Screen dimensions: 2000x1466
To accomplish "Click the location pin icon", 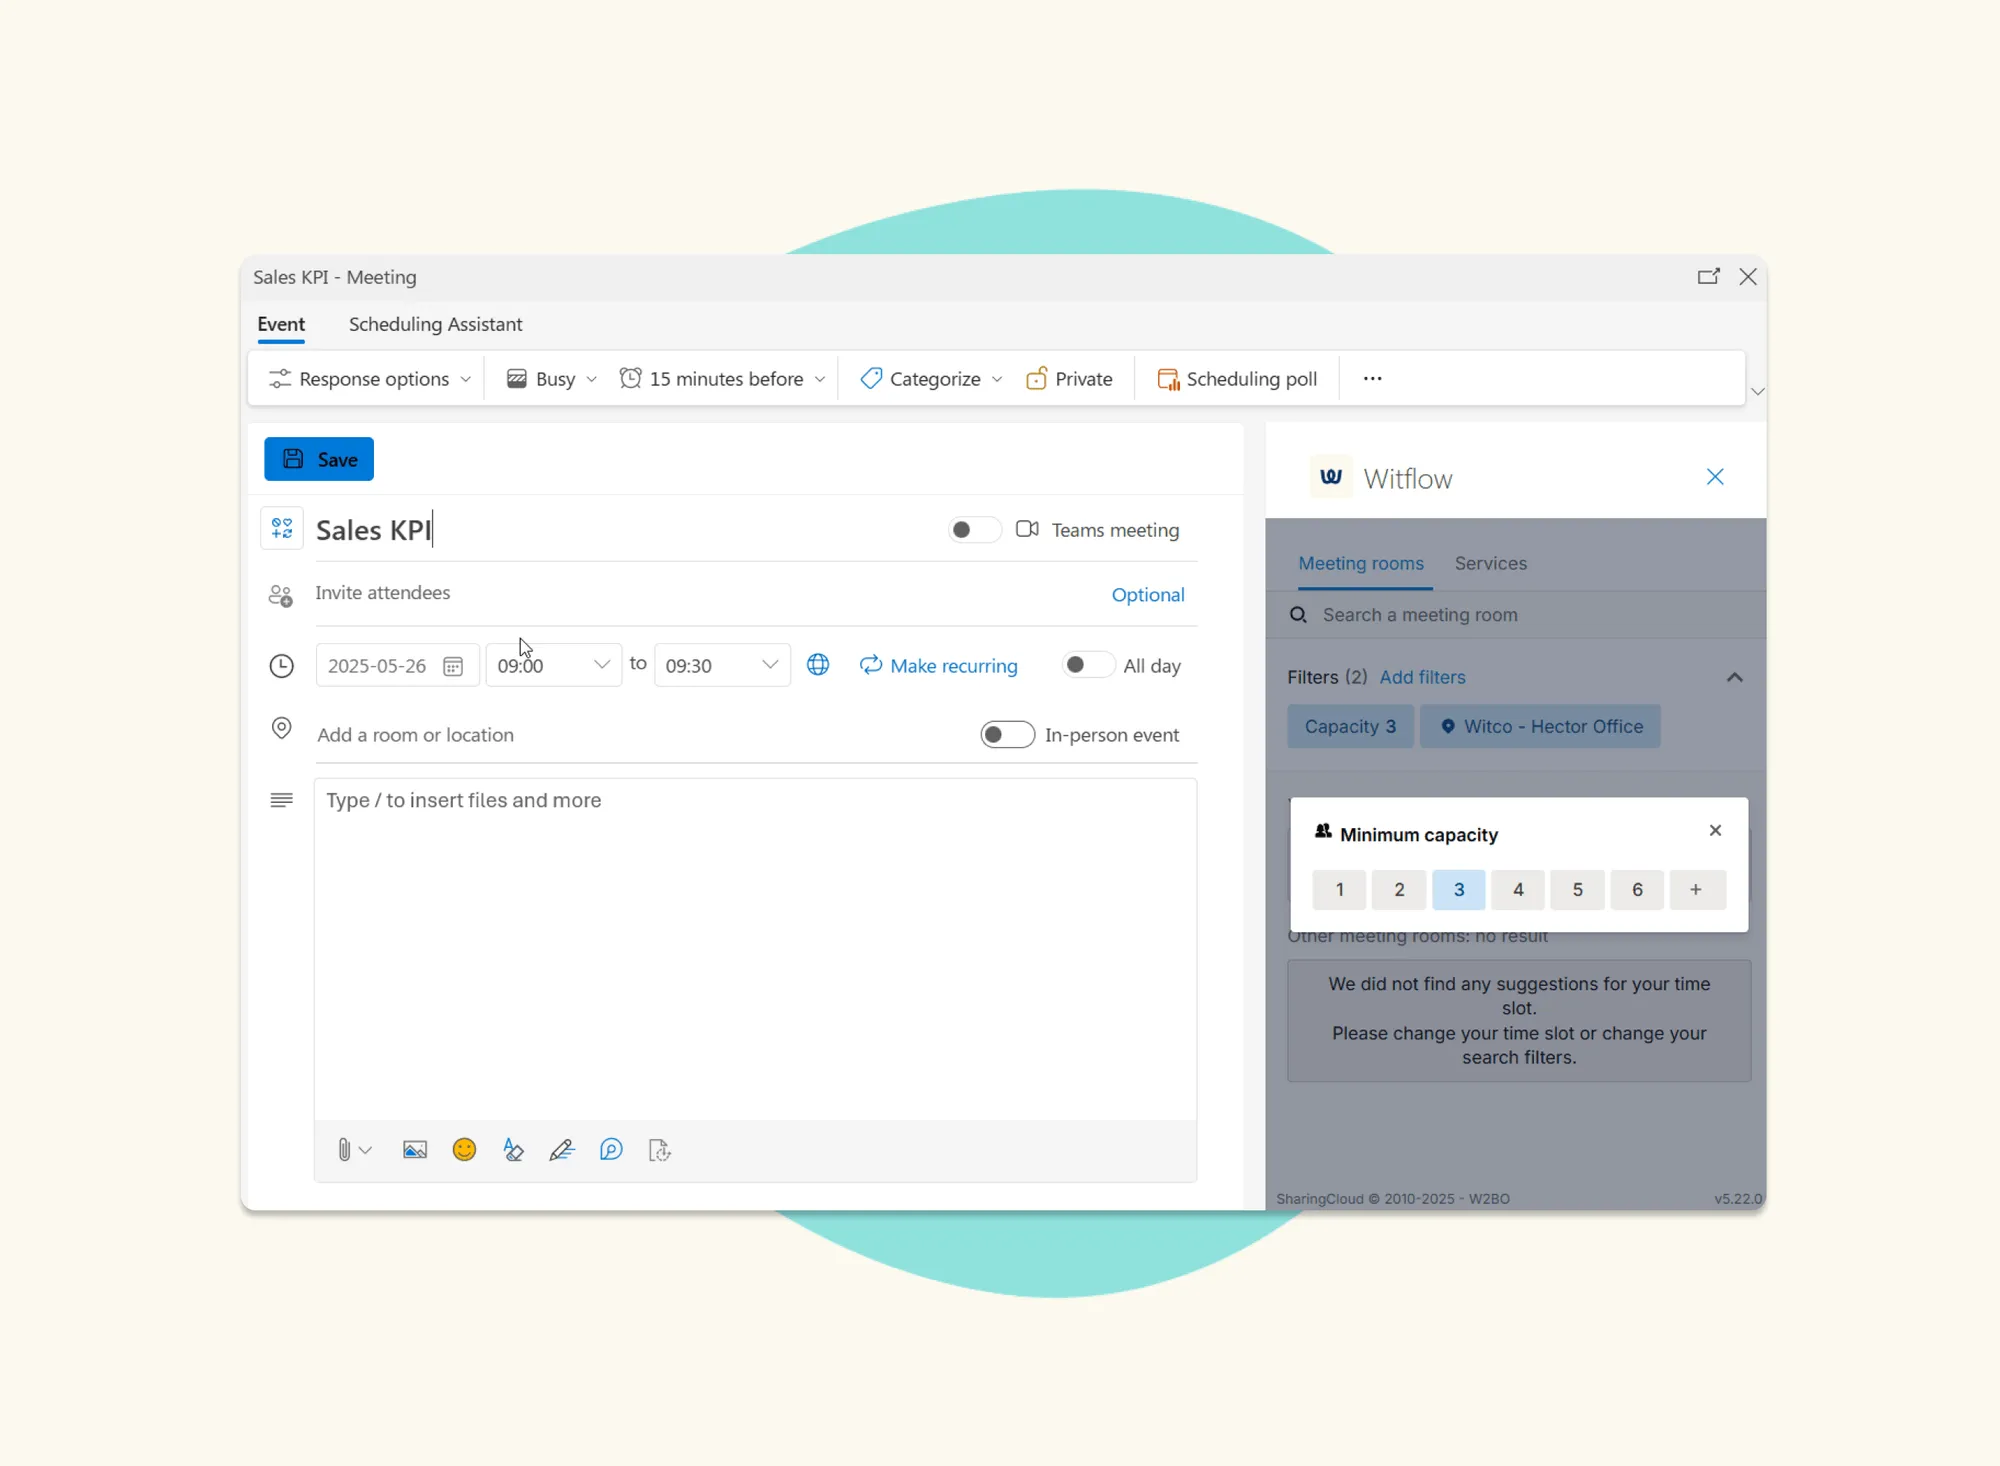I will (x=282, y=729).
